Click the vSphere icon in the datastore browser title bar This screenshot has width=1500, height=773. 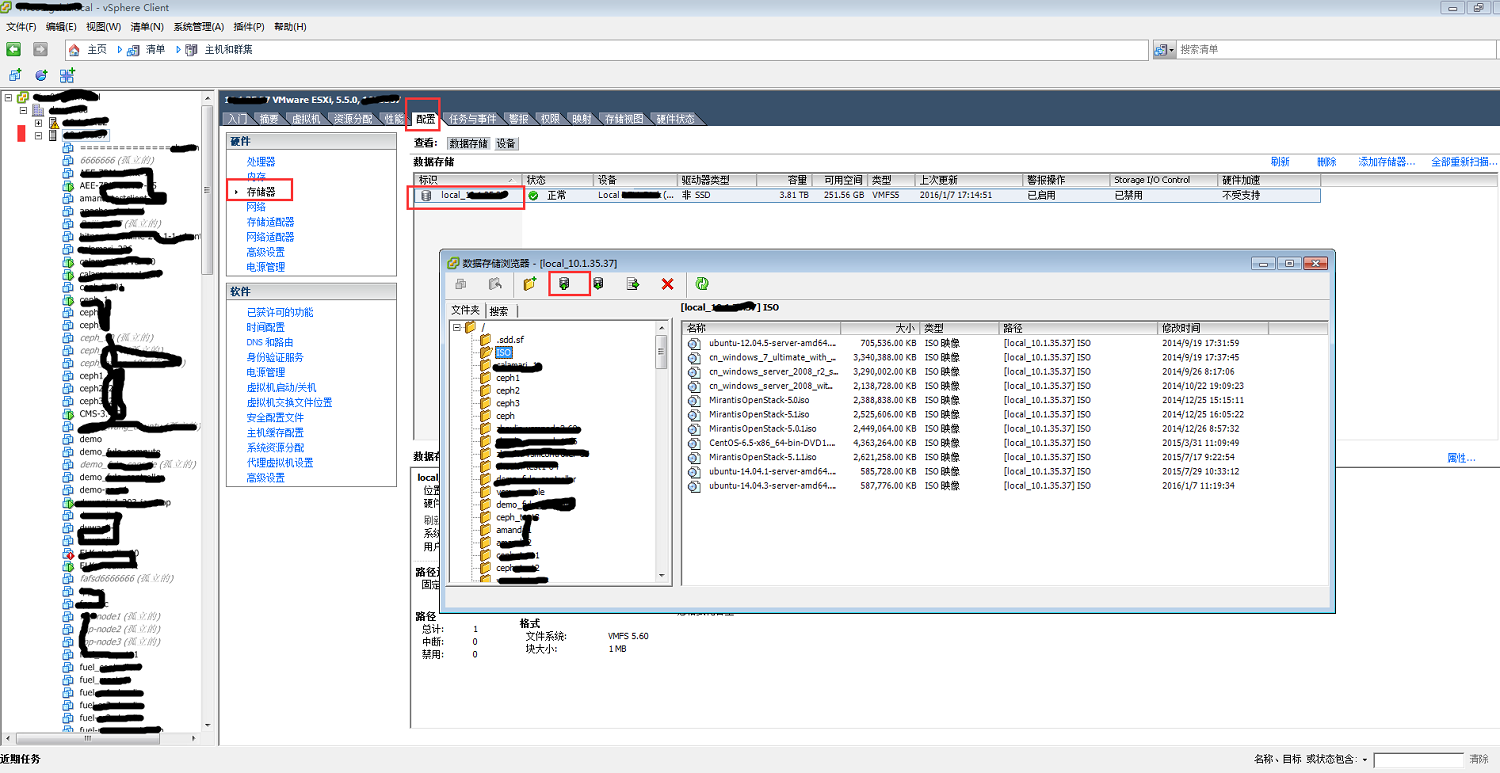click(x=453, y=263)
